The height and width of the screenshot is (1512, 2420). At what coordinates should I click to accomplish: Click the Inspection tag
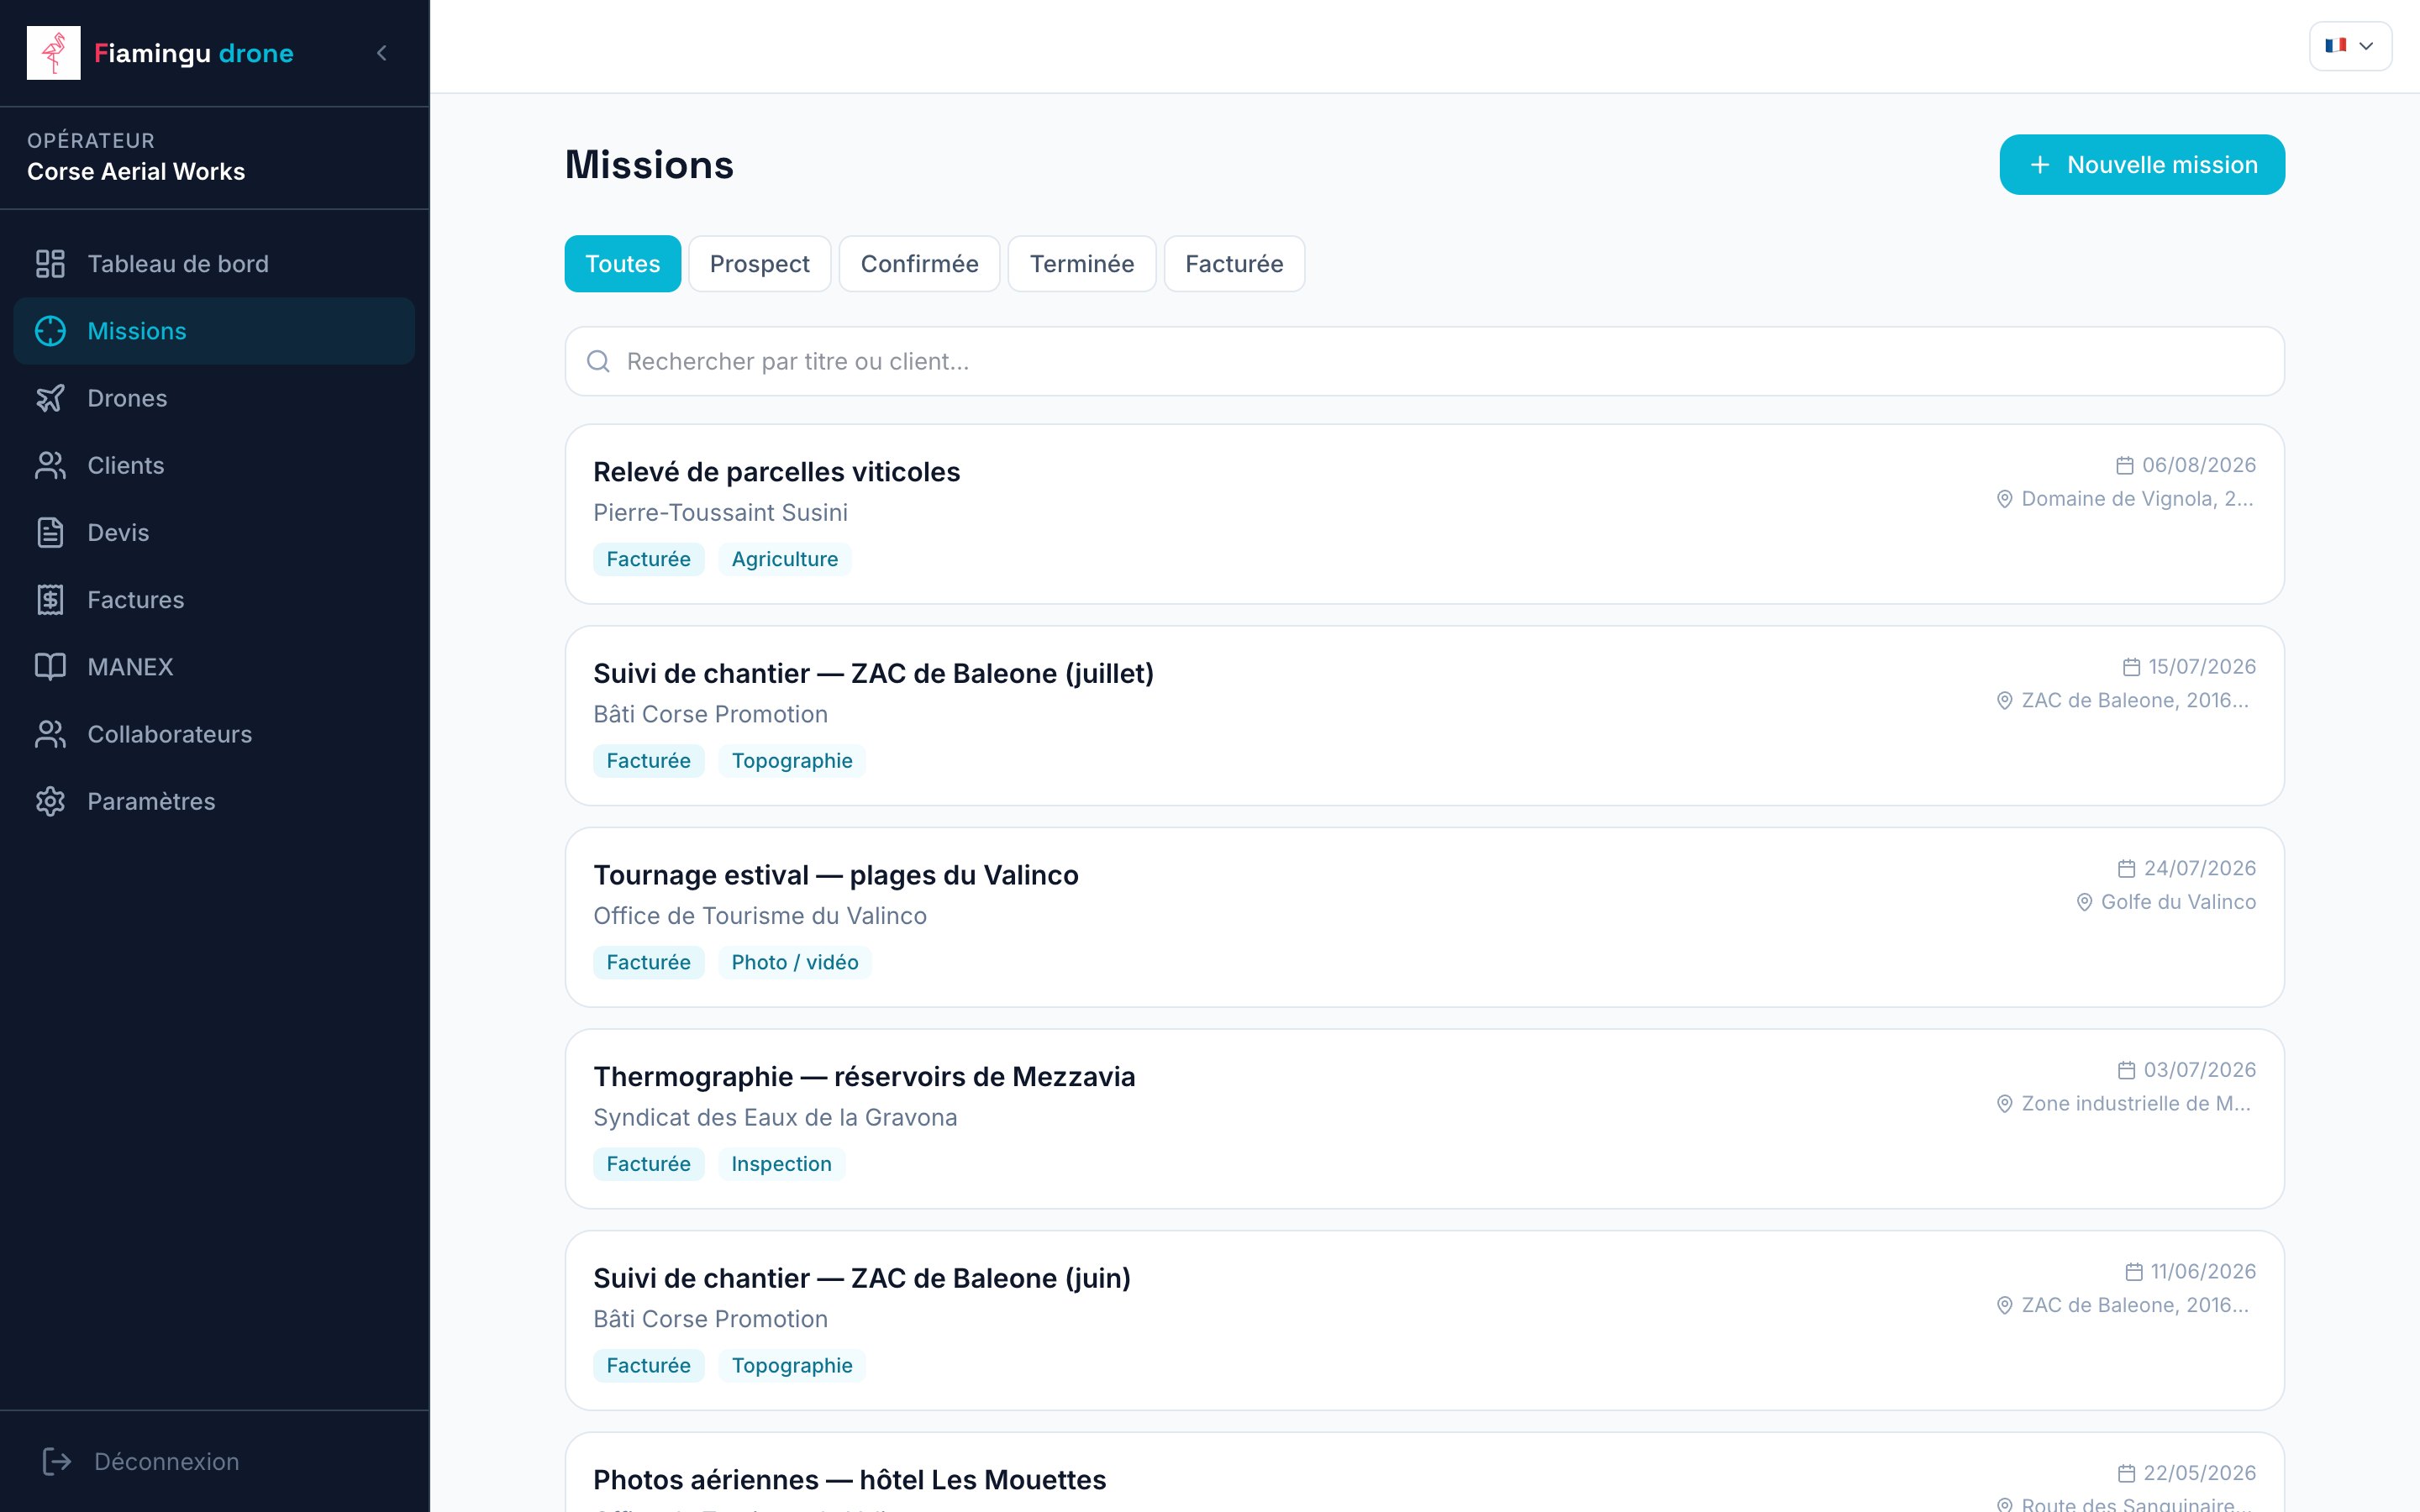point(781,1164)
